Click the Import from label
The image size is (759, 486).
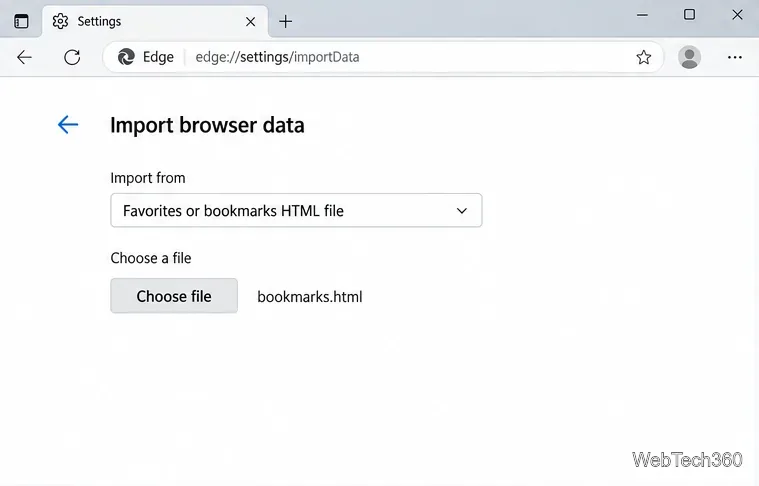148,178
